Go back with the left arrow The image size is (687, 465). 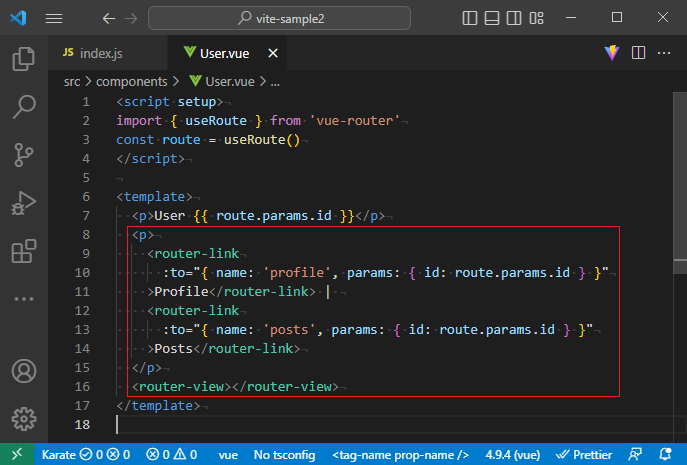[x=109, y=18]
